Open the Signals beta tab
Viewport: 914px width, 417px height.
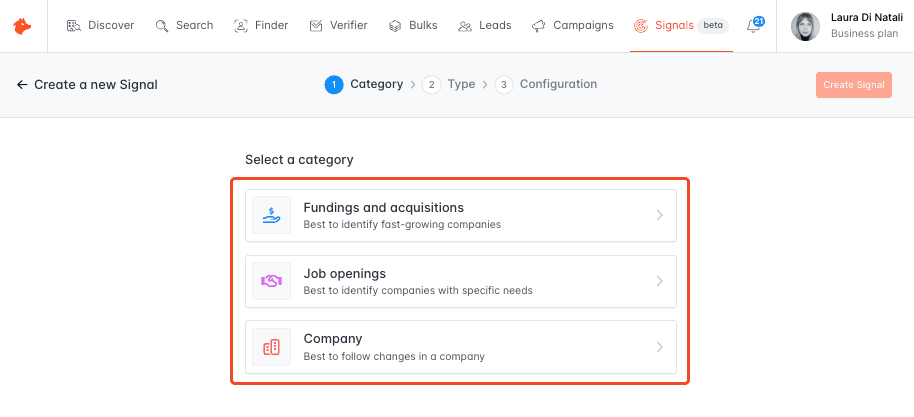point(681,26)
